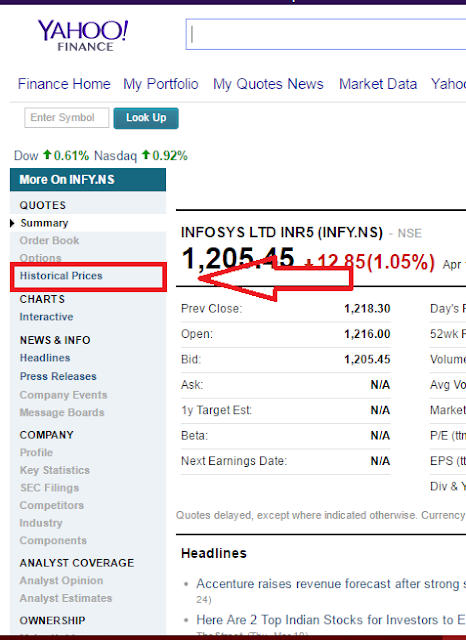
Task: Open Industry link in sidebar
Action: pyautogui.click(x=41, y=523)
